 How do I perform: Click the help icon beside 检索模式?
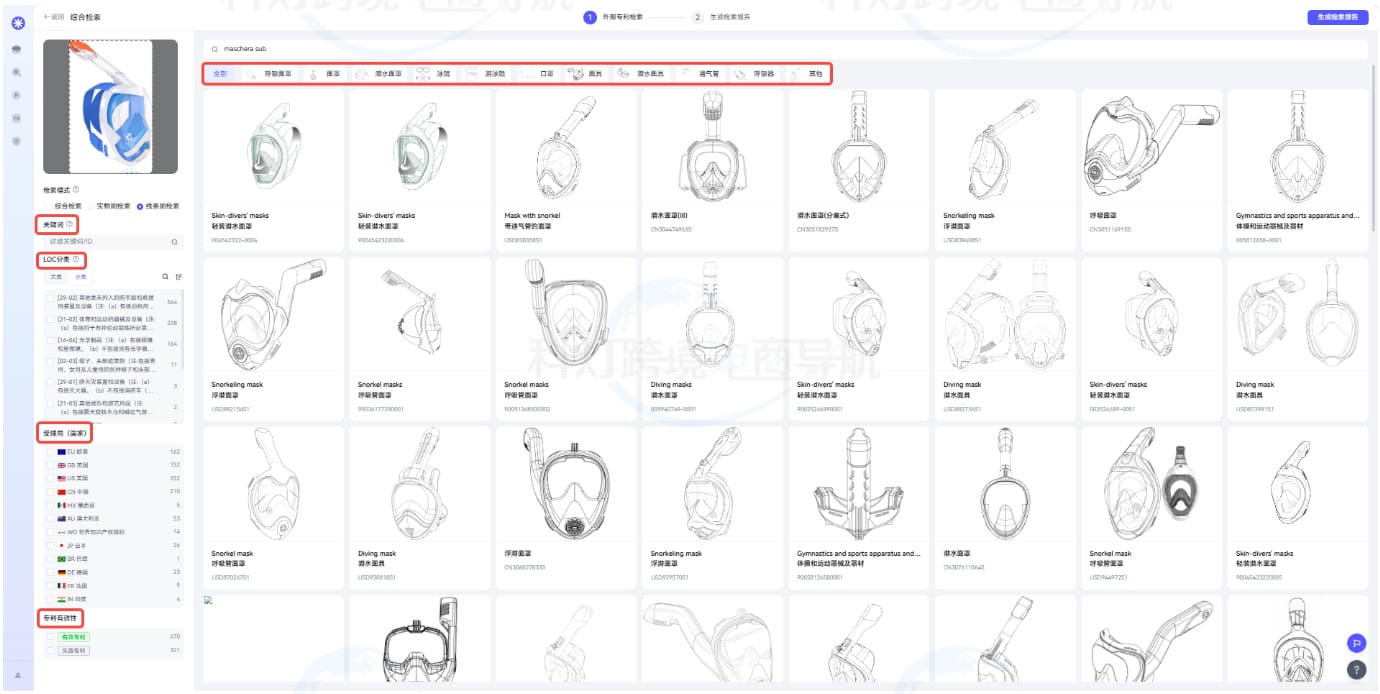[76, 189]
